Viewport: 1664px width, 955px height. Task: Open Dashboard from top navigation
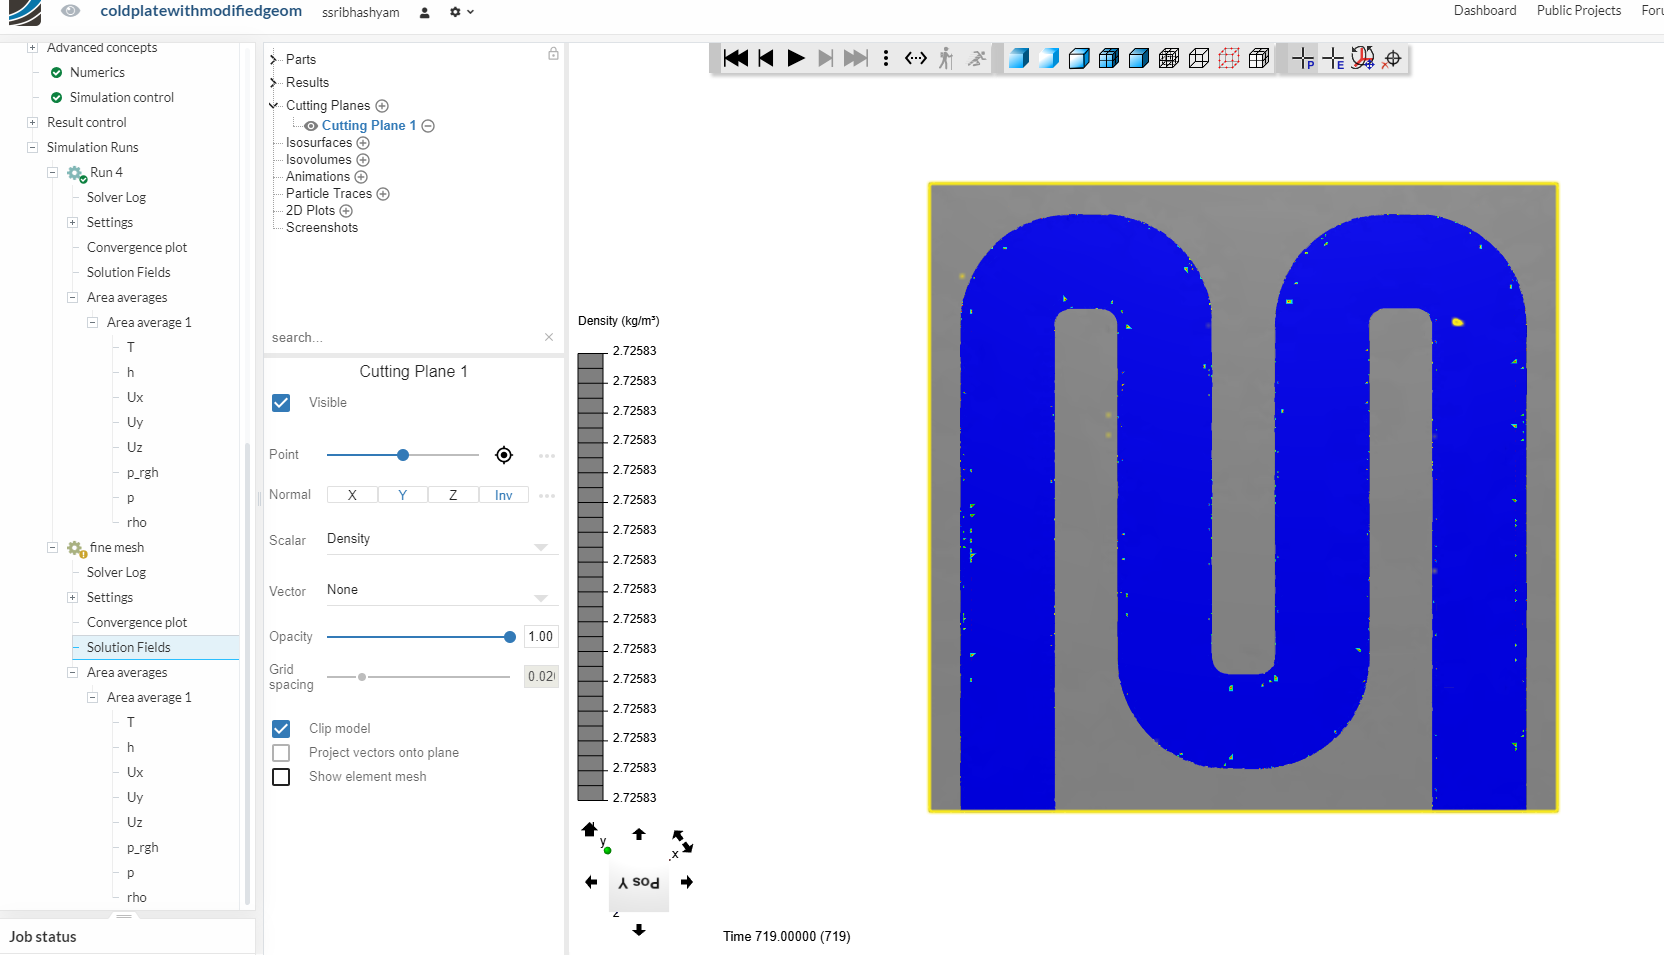[x=1484, y=11]
